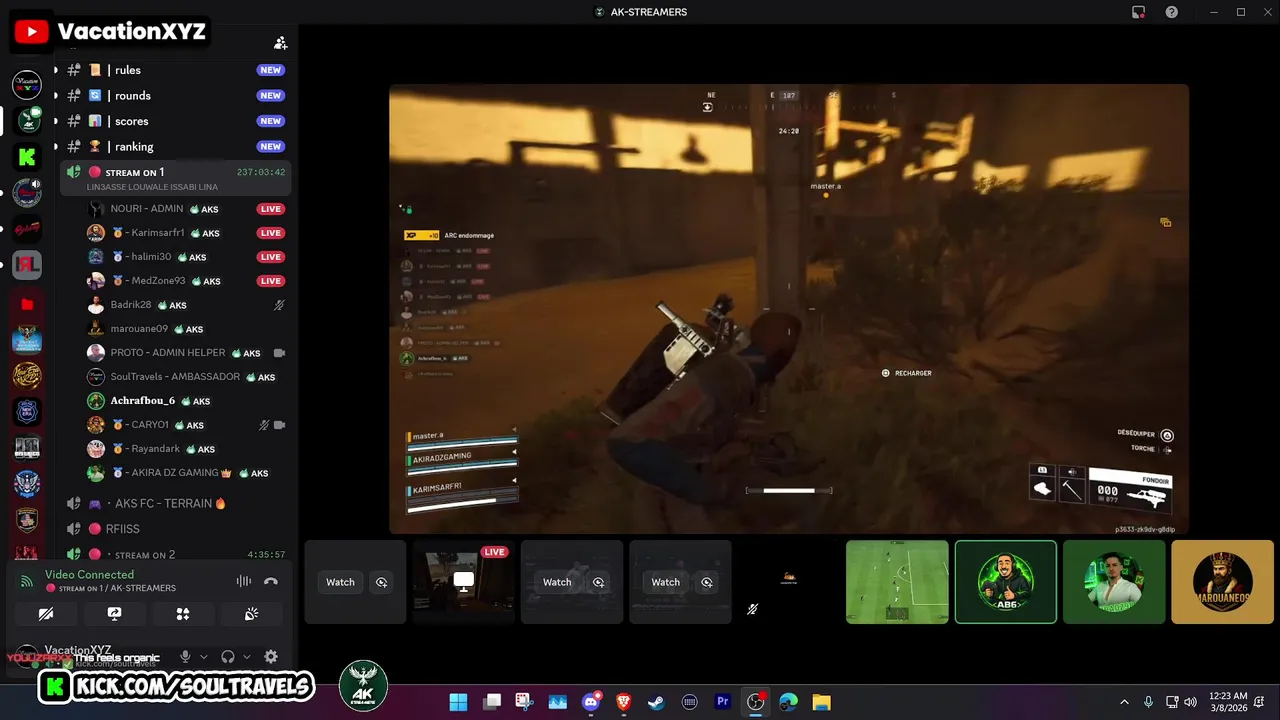The image size is (1280, 720).
Task: Click LIVE badge next to halimi30
Action: pos(271,257)
